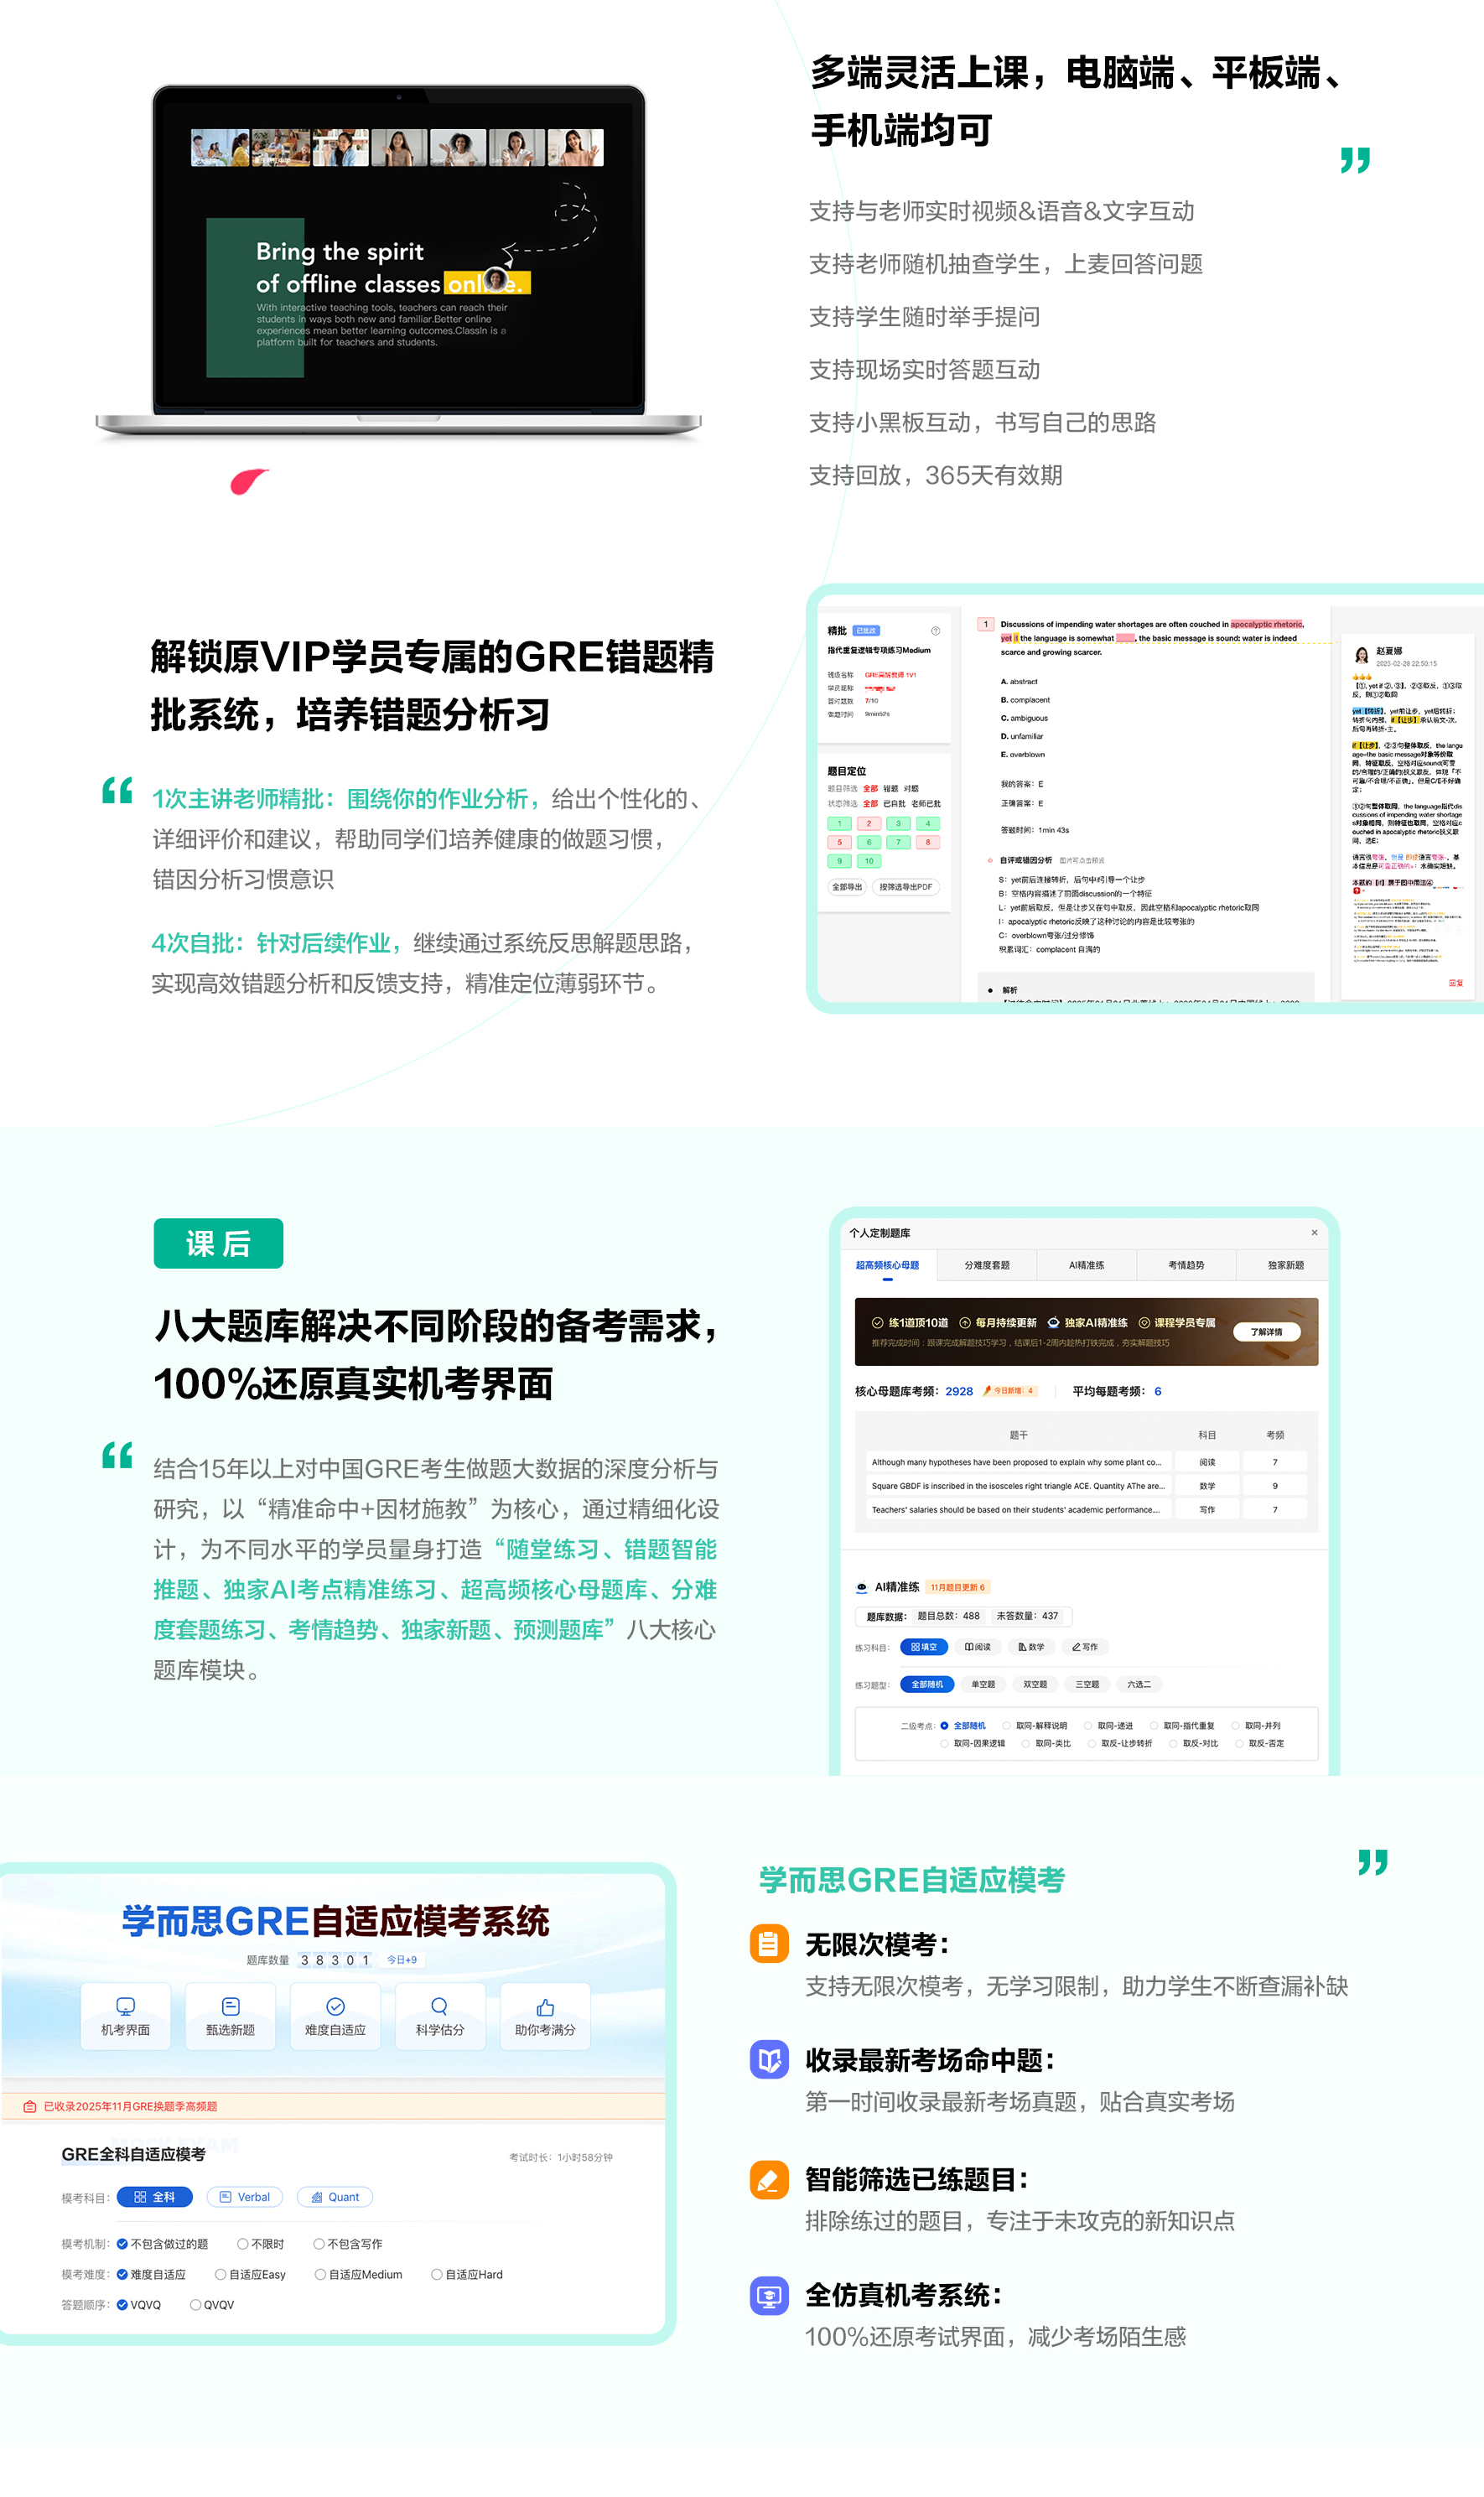Viewport: 1484px width, 2497px height.
Task: Select the 难度自适应 checkmark icon
Action: click(335, 2007)
